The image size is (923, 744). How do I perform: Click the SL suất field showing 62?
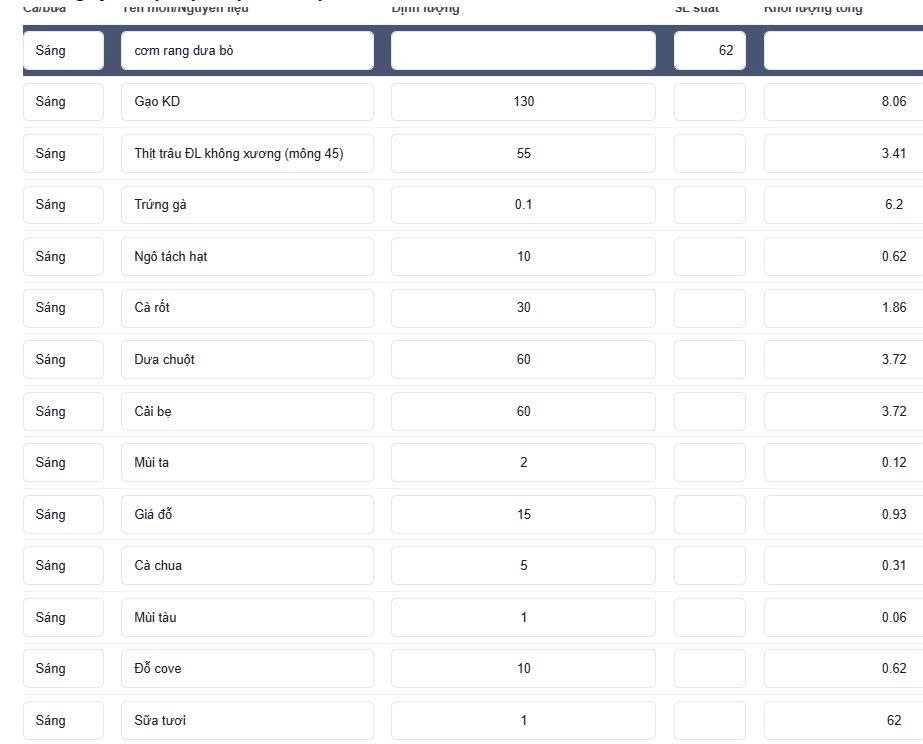[710, 51]
